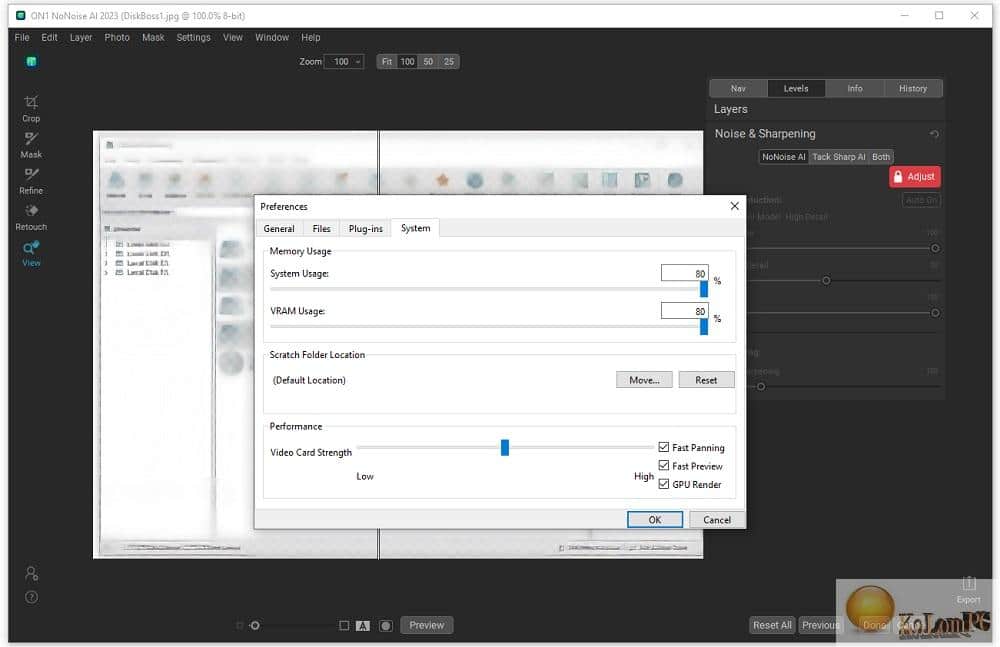Open the Layer menu
Screen dimensions: 1000x647
click(81, 38)
